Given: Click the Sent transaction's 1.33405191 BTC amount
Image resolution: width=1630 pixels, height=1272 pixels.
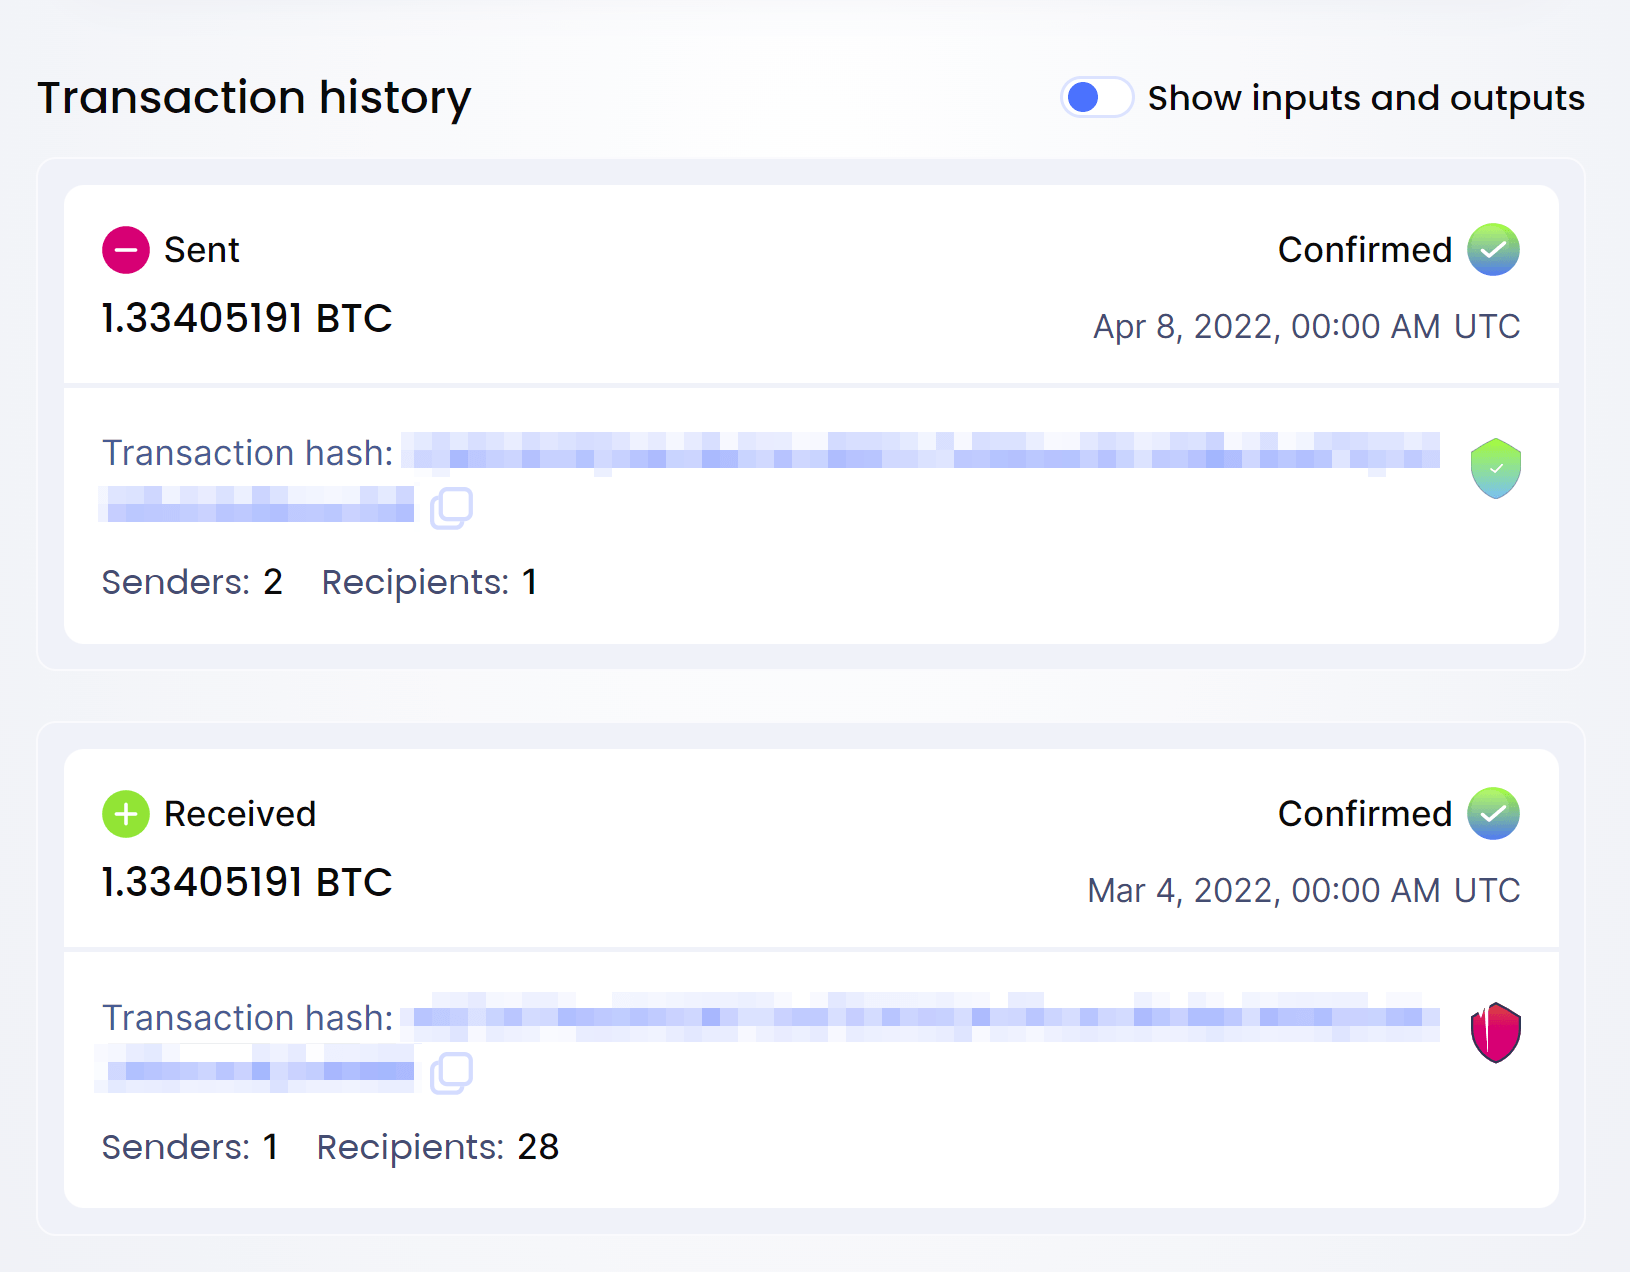Looking at the screenshot, I should pyautogui.click(x=247, y=319).
